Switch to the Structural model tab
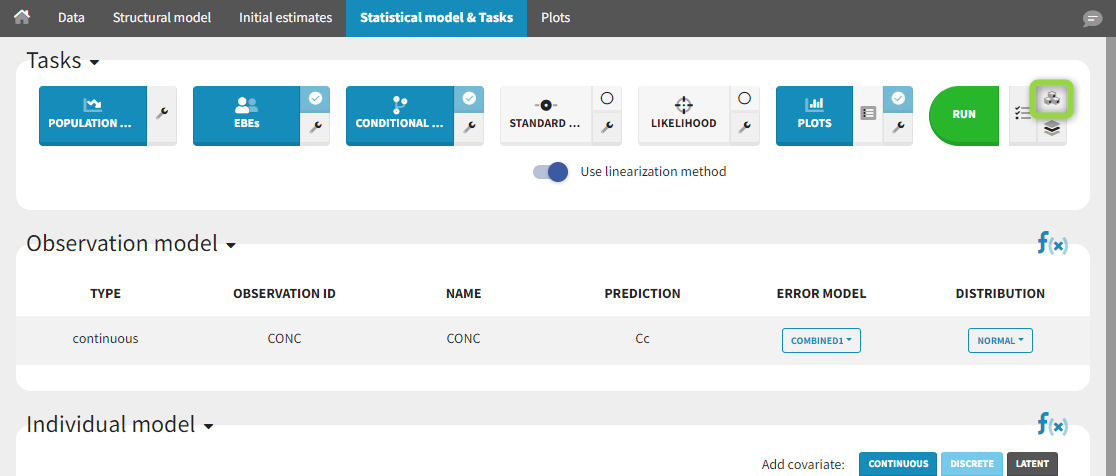The height and width of the screenshot is (476, 1116). 161,18
